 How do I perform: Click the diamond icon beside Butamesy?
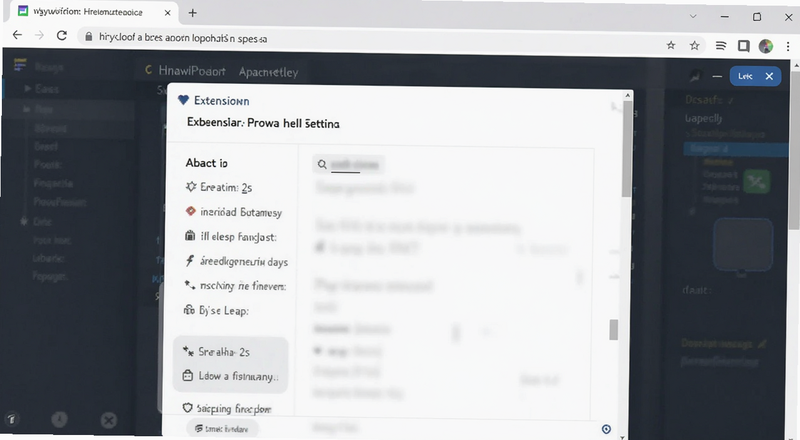click(x=191, y=211)
